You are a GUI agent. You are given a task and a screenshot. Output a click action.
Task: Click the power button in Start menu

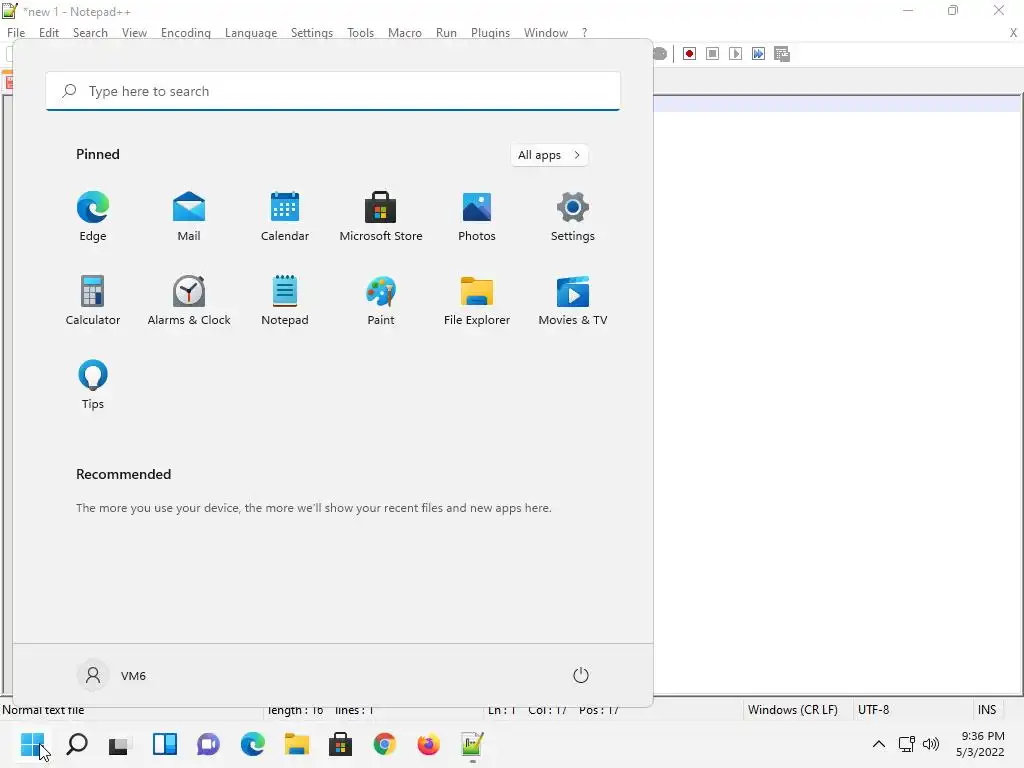tap(581, 675)
